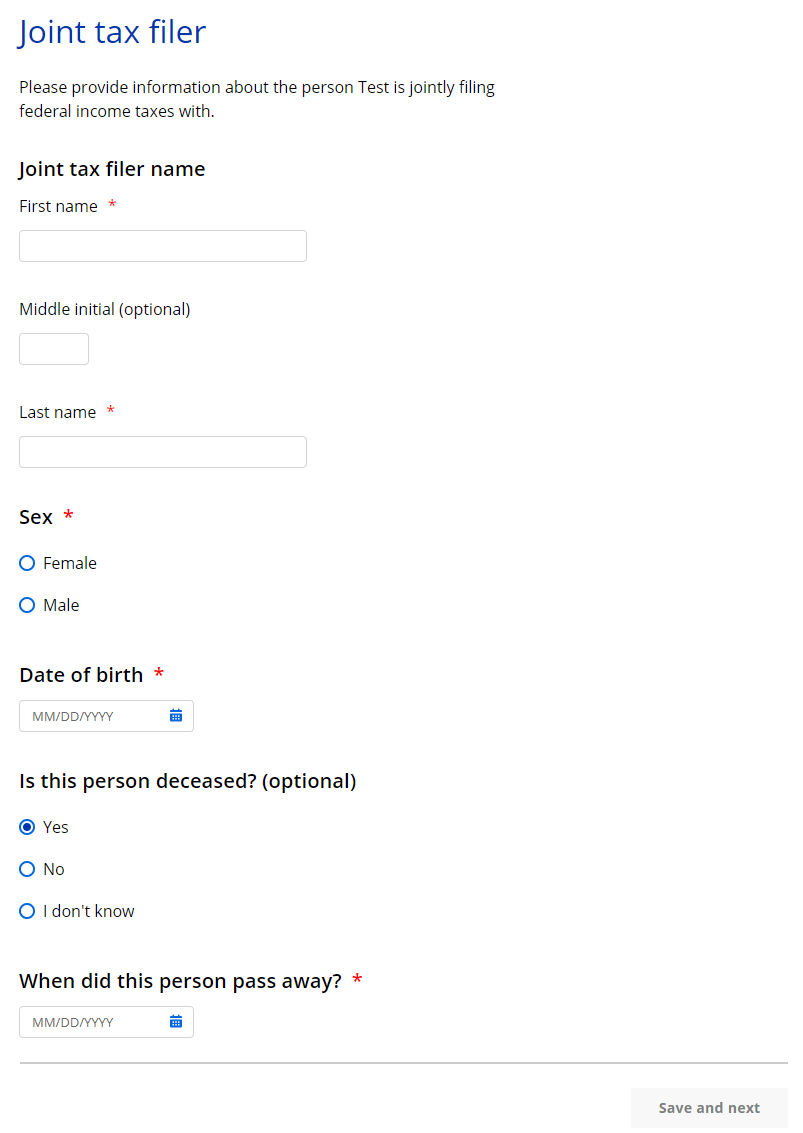Click the "When did this person pass away?" label
This screenshot has width=803, height=1133.
[x=180, y=981]
